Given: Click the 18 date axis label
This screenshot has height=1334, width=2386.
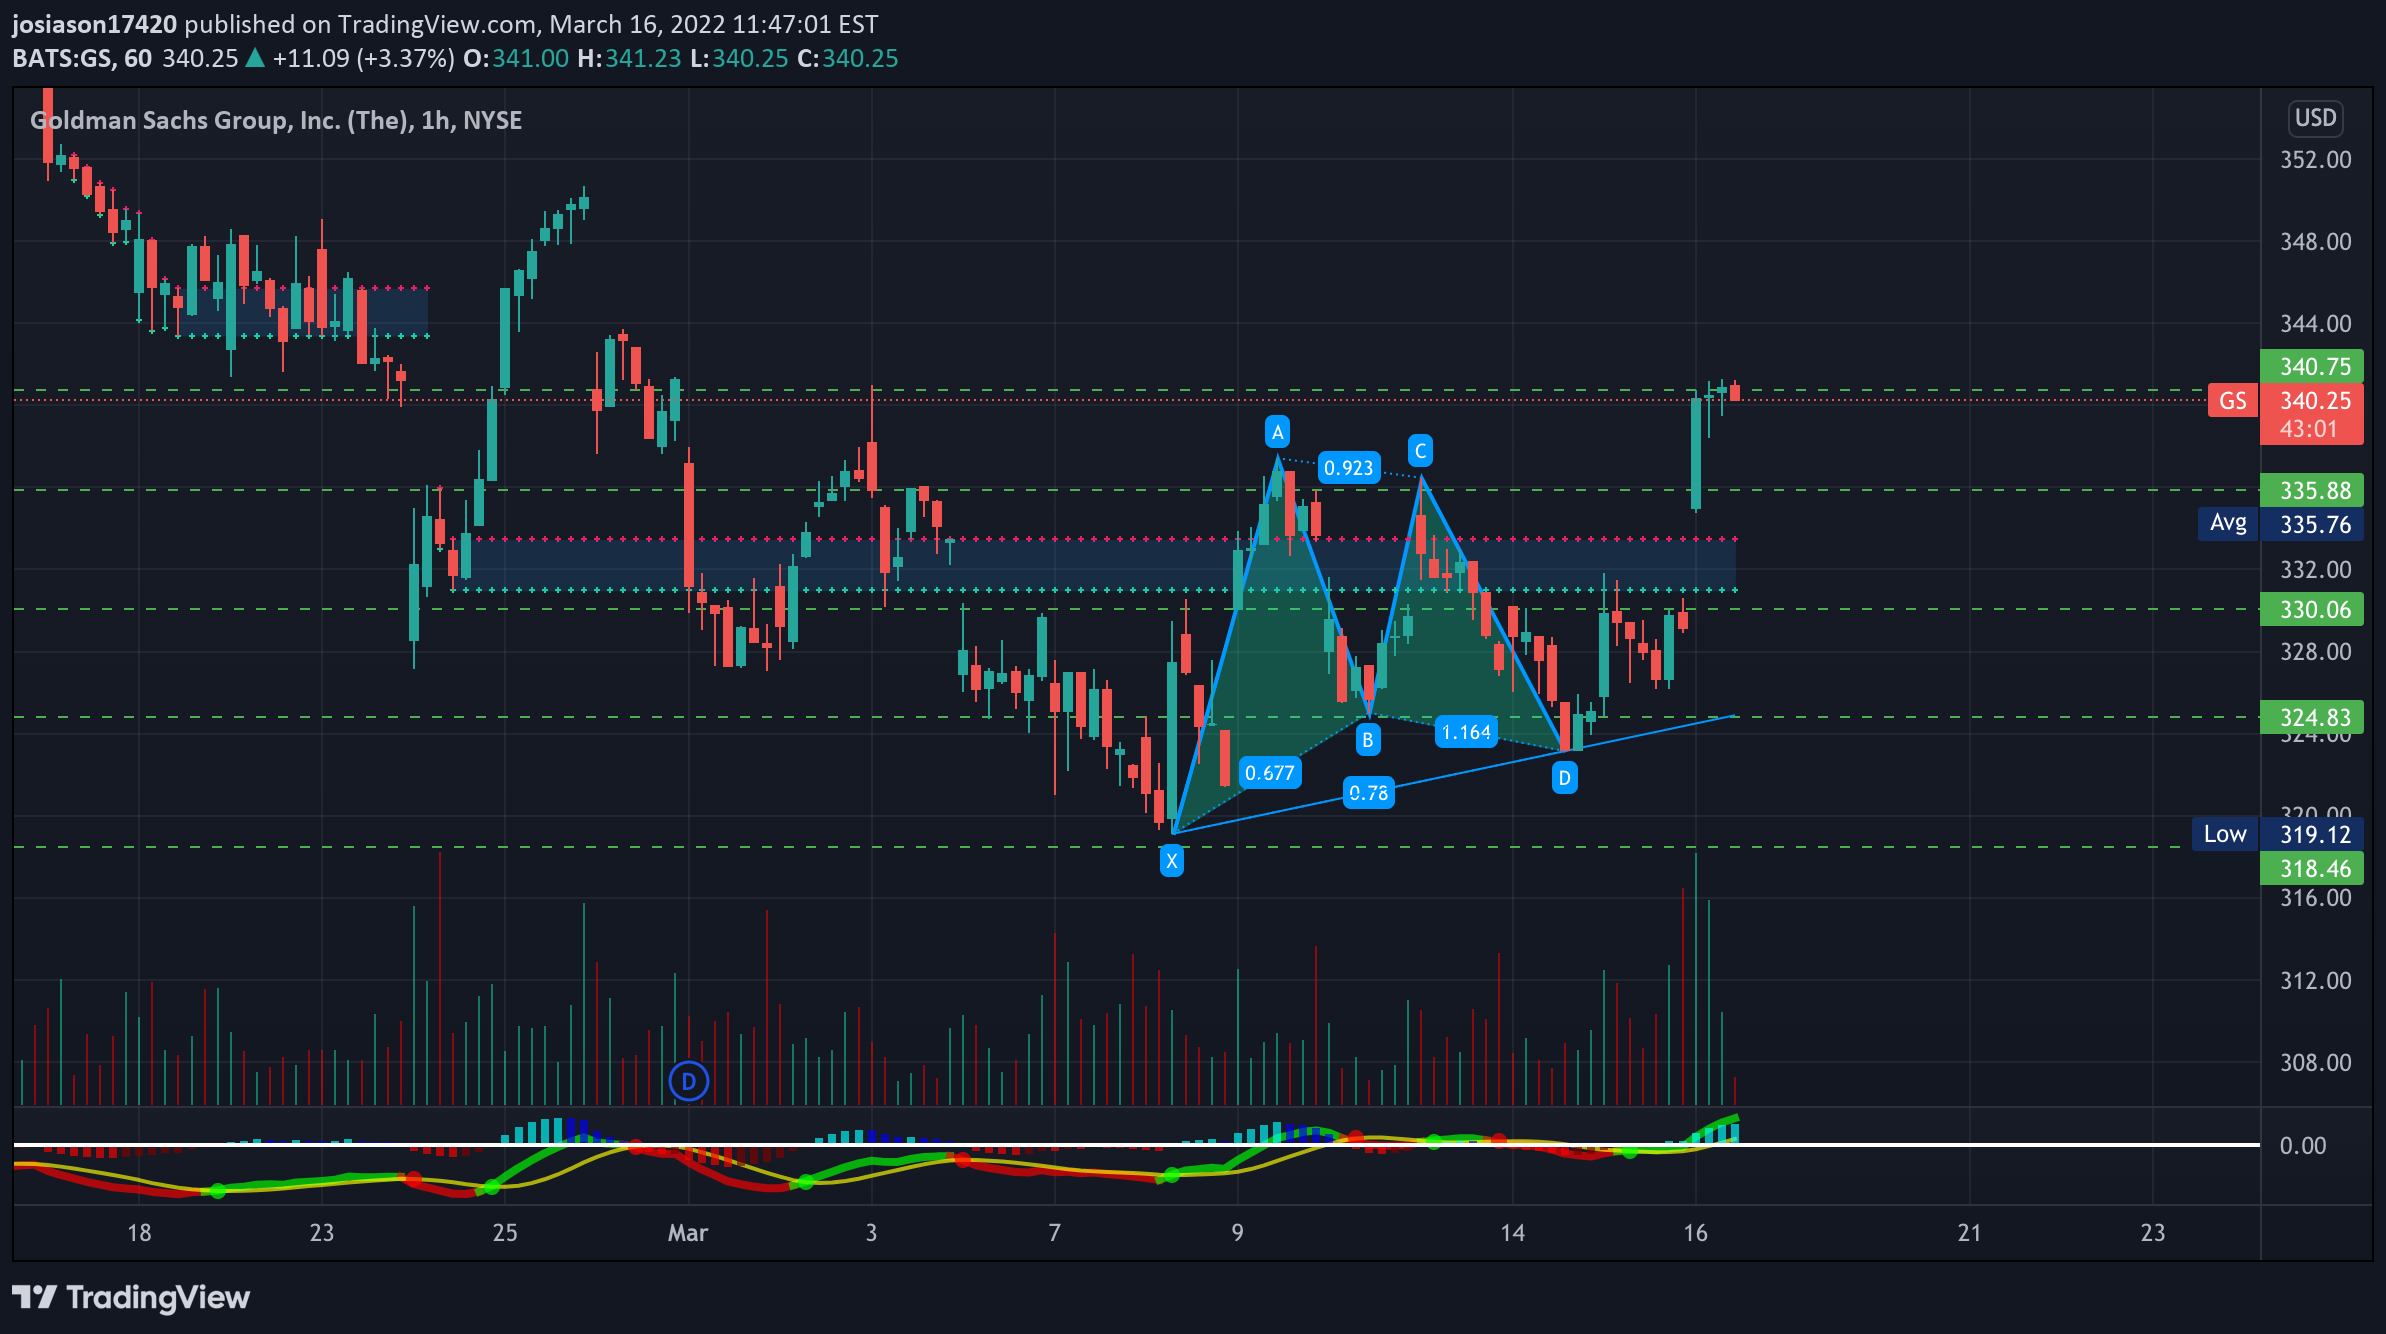Looking at the screenshot, I should pyautogui.click(x=139, y=1232).
